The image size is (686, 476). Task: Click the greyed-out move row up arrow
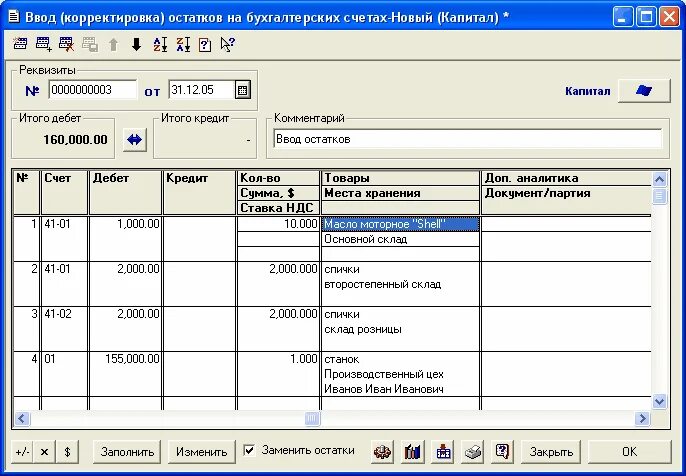(x=113, y=44)
